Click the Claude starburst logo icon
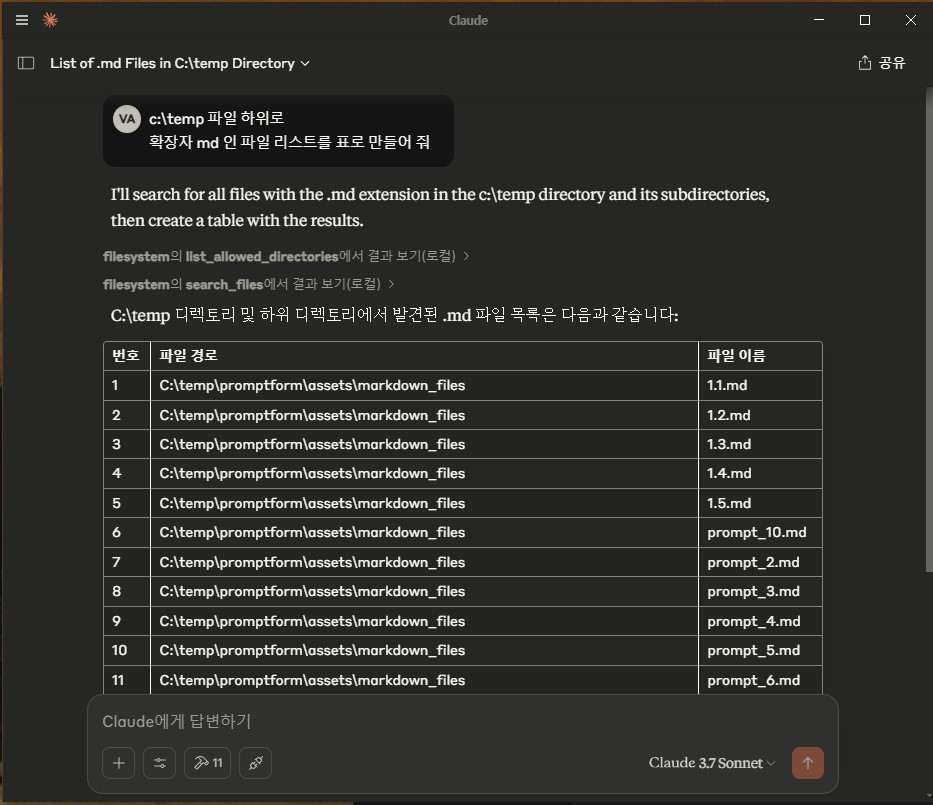 pos(51,20)
